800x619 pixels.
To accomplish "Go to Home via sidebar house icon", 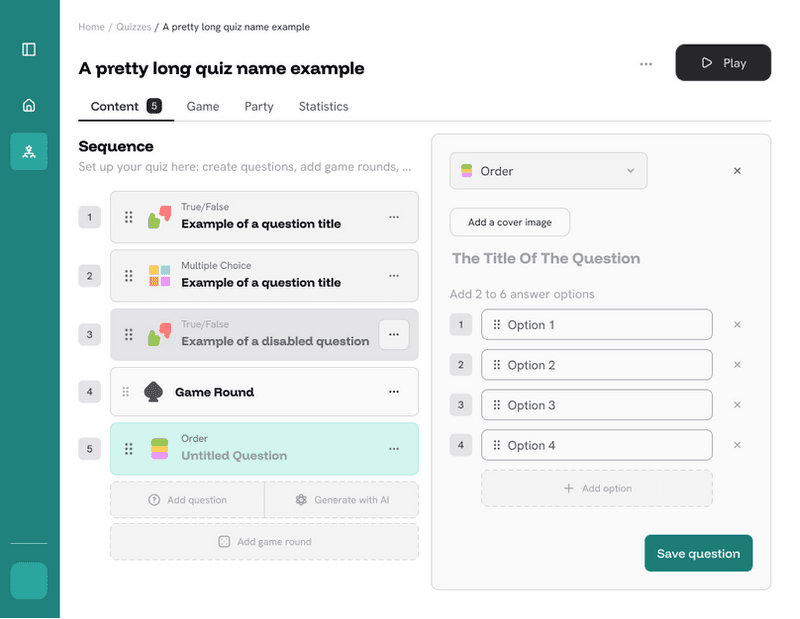I will click(29, 105).
